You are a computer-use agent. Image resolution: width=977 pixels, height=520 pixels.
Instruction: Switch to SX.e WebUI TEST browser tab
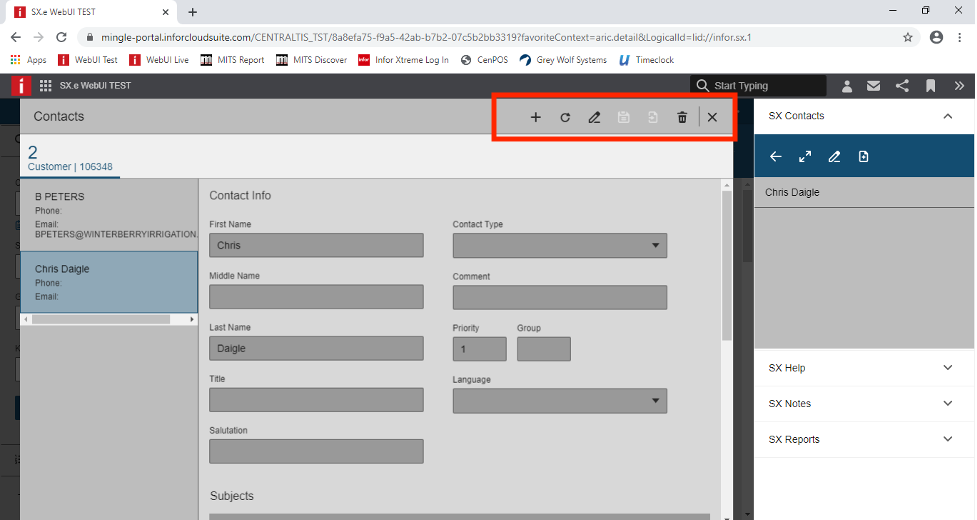93,12
